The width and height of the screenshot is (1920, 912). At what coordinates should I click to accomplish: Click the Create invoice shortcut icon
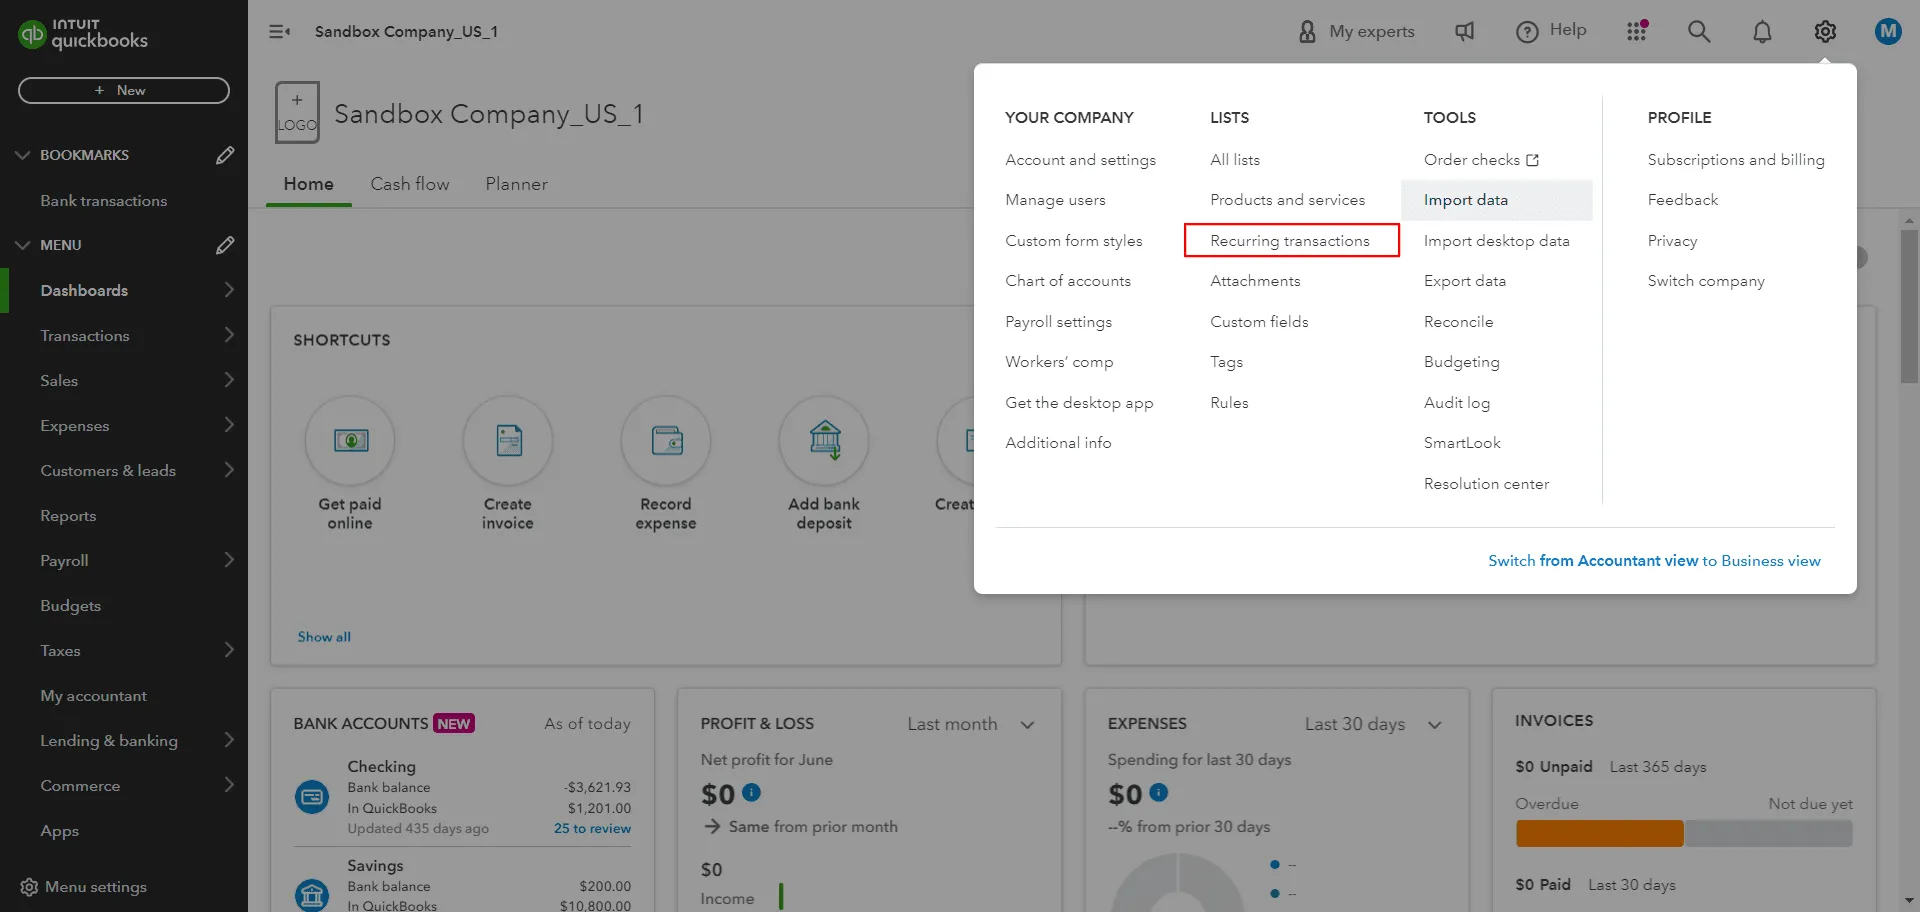coord(508,441)
